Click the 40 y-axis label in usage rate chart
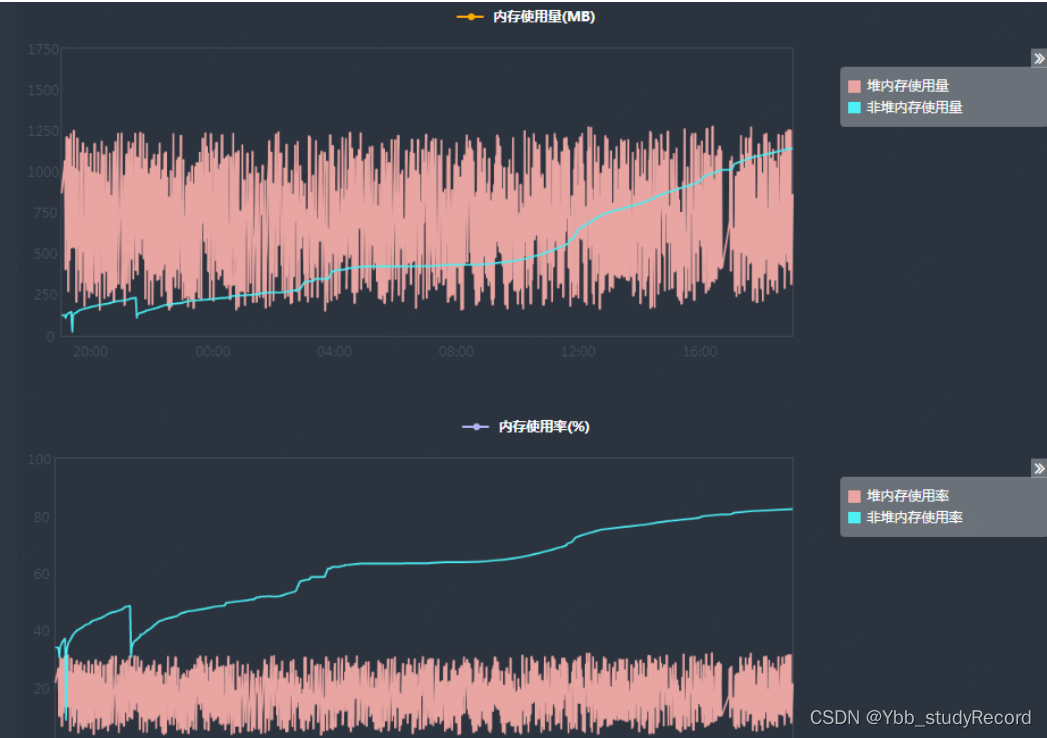Viewport: 1047px width, 738px height. (x=41, y=631)
